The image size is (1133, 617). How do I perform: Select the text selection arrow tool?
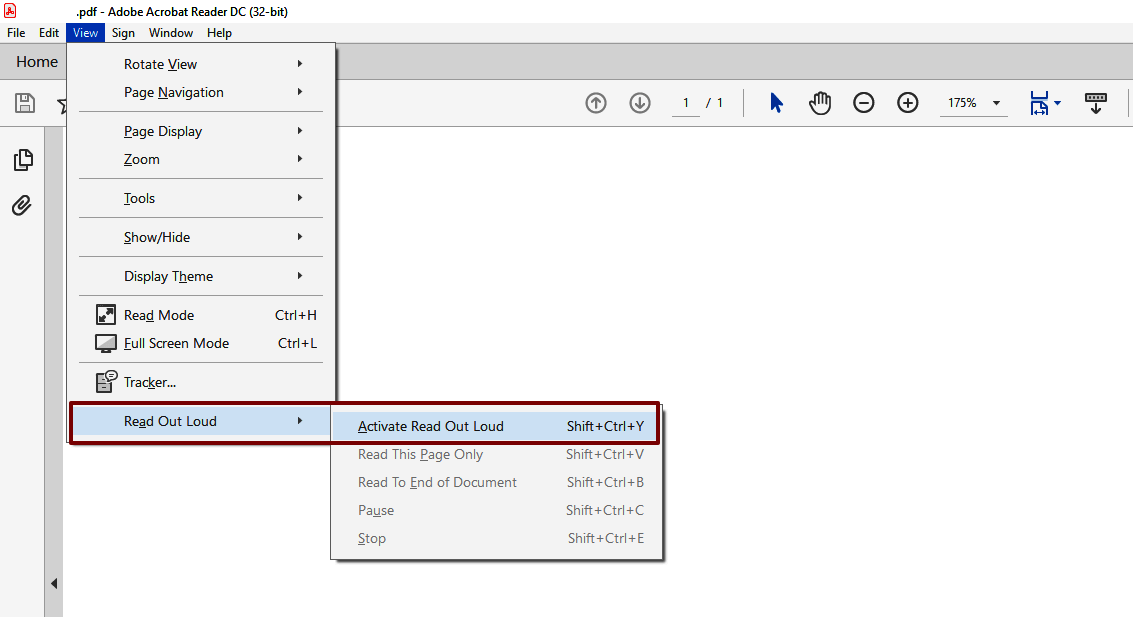coord(776,102)
